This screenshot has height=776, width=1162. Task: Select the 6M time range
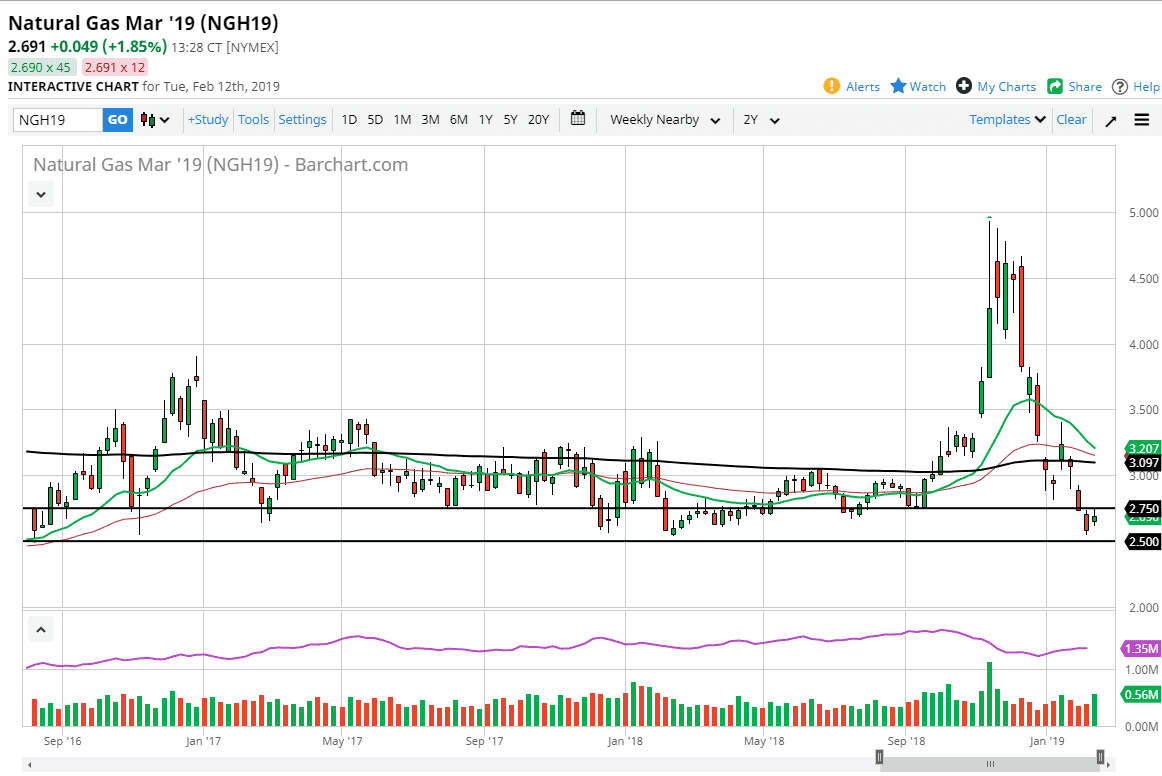[x=458, y=120]
